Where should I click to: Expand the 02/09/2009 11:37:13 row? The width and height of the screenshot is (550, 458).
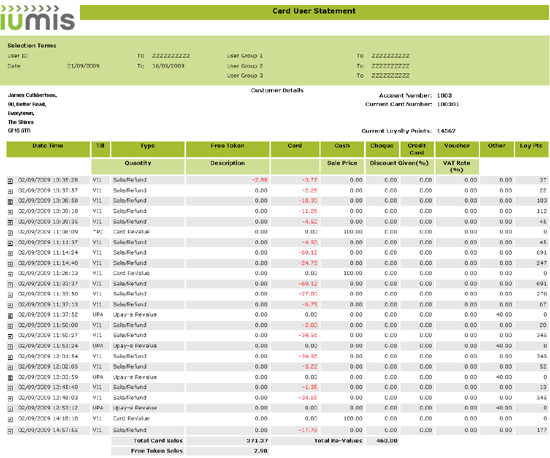(11, 305)
